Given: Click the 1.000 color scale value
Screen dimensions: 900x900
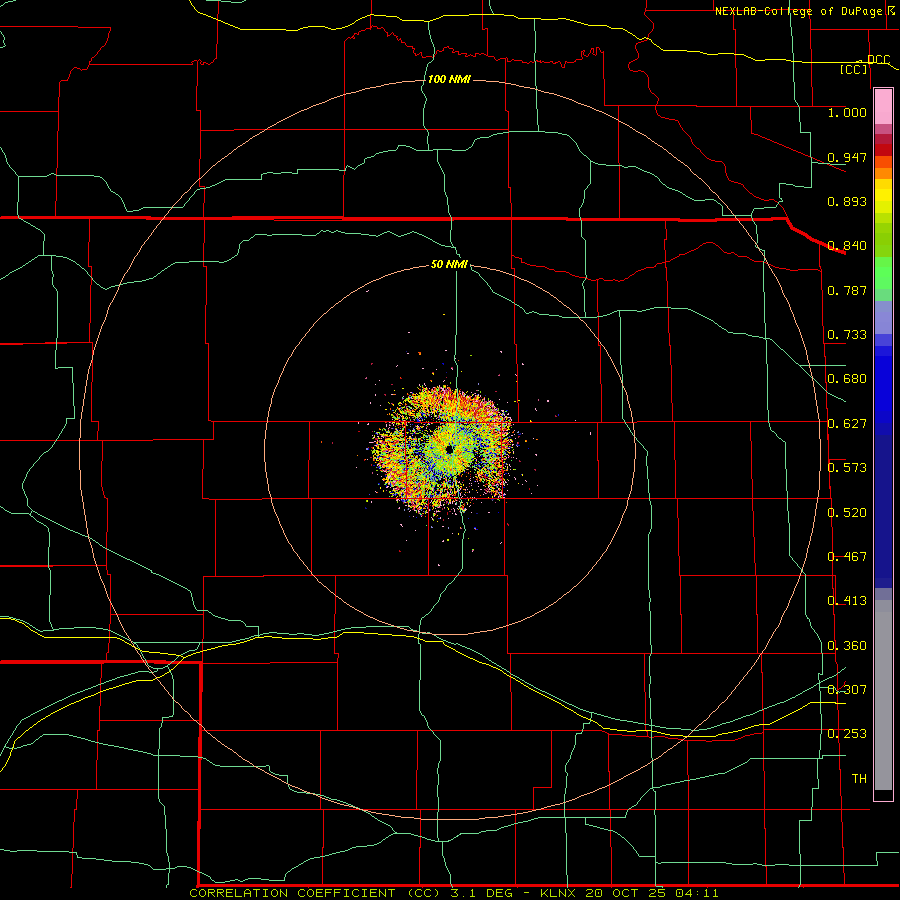Looking at the screenshot, I should (847, 112).
